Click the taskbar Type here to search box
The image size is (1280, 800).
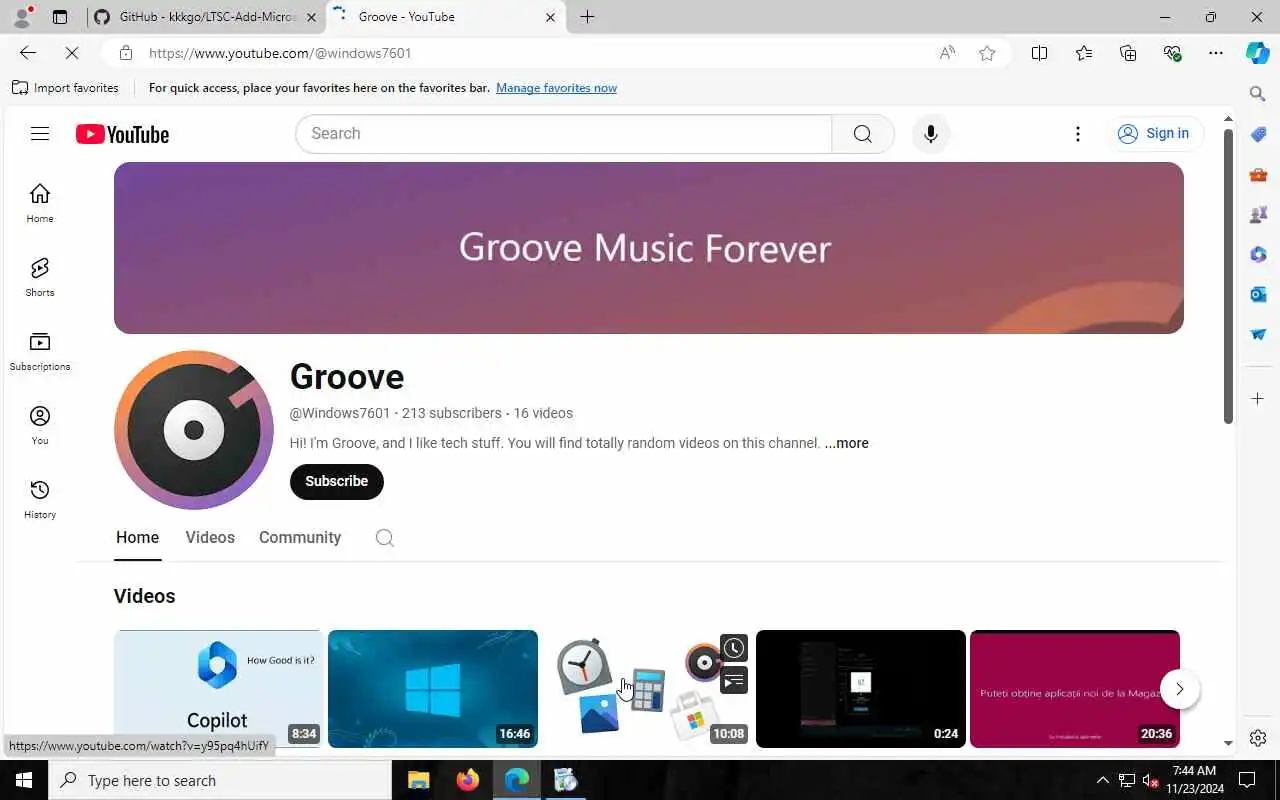220,780
